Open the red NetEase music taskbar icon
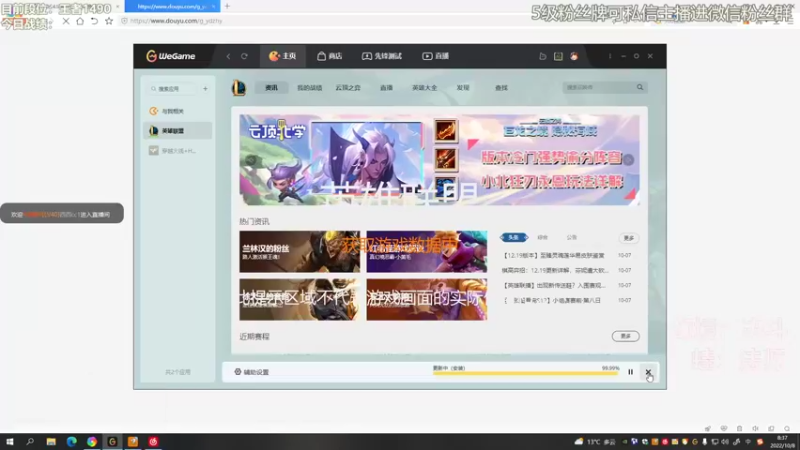 (x=153, y=441)
